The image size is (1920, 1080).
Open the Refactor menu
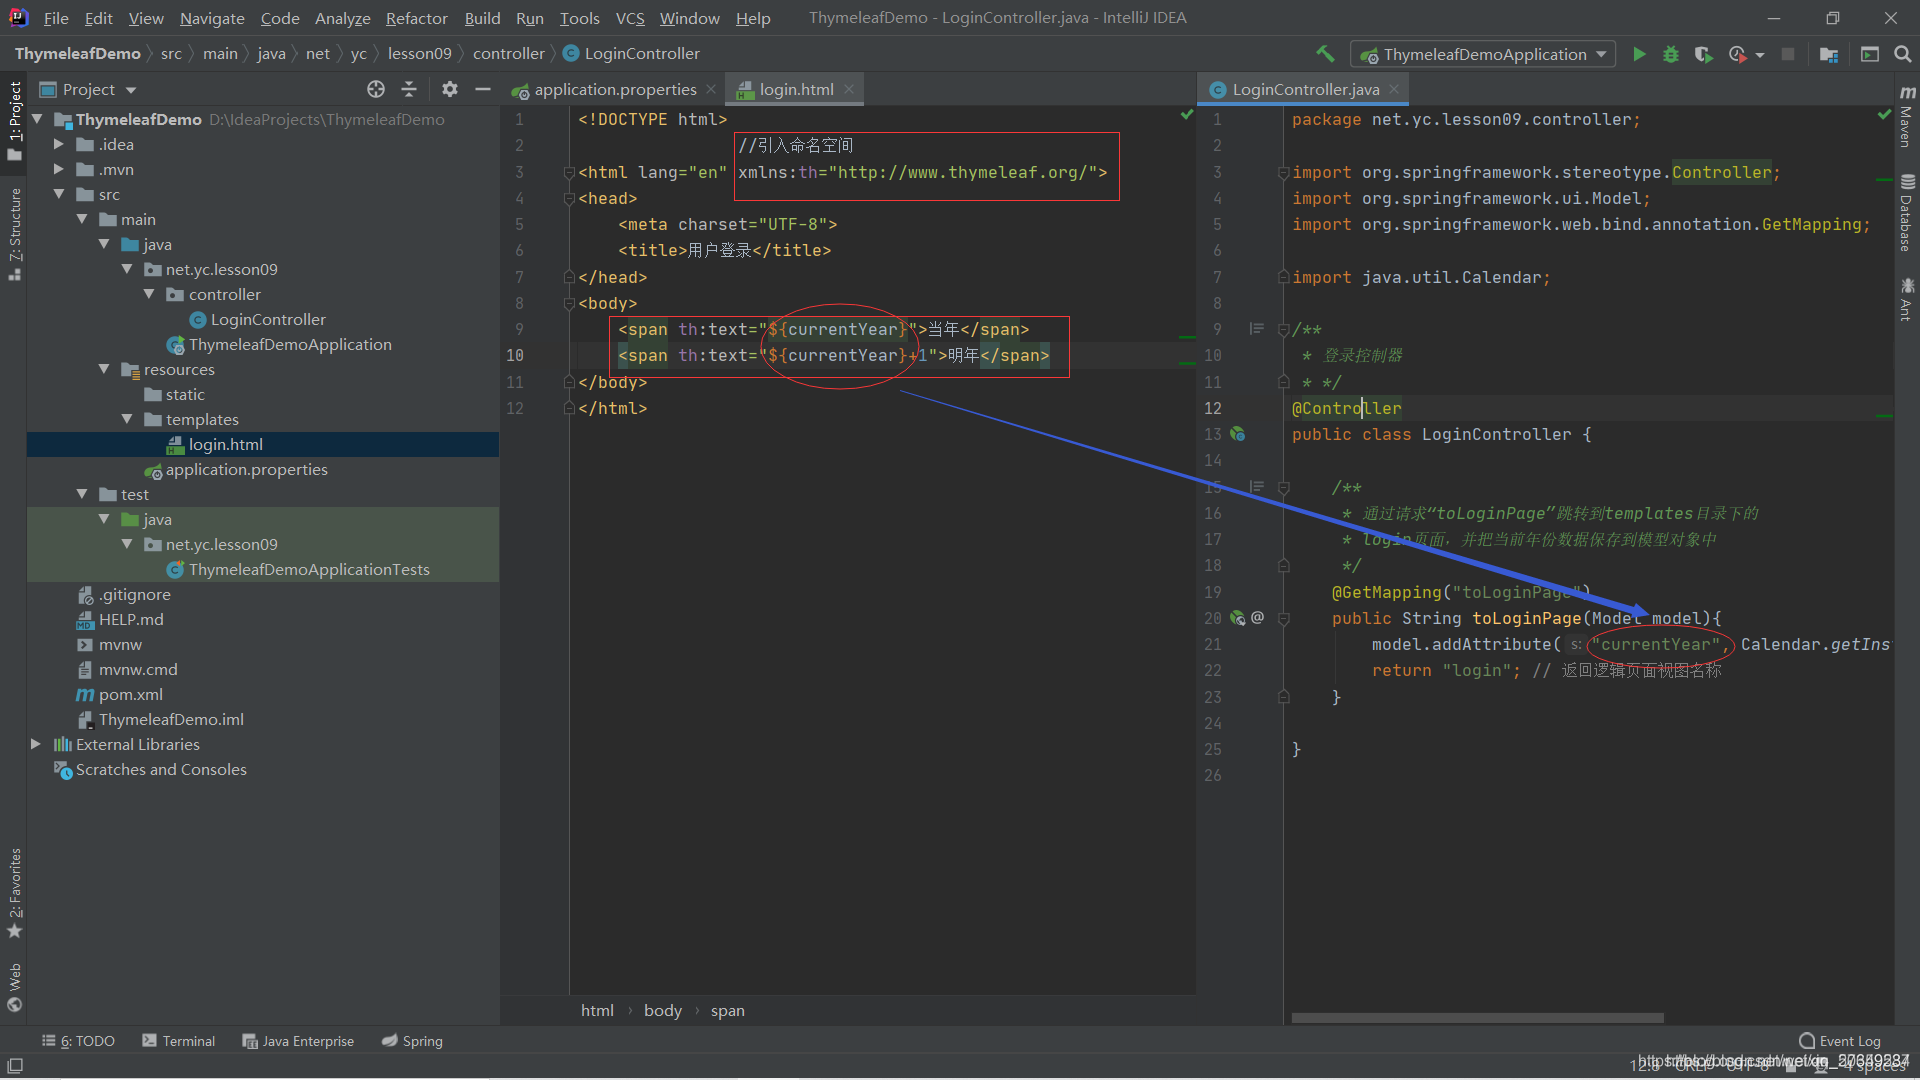pos(416,18)
